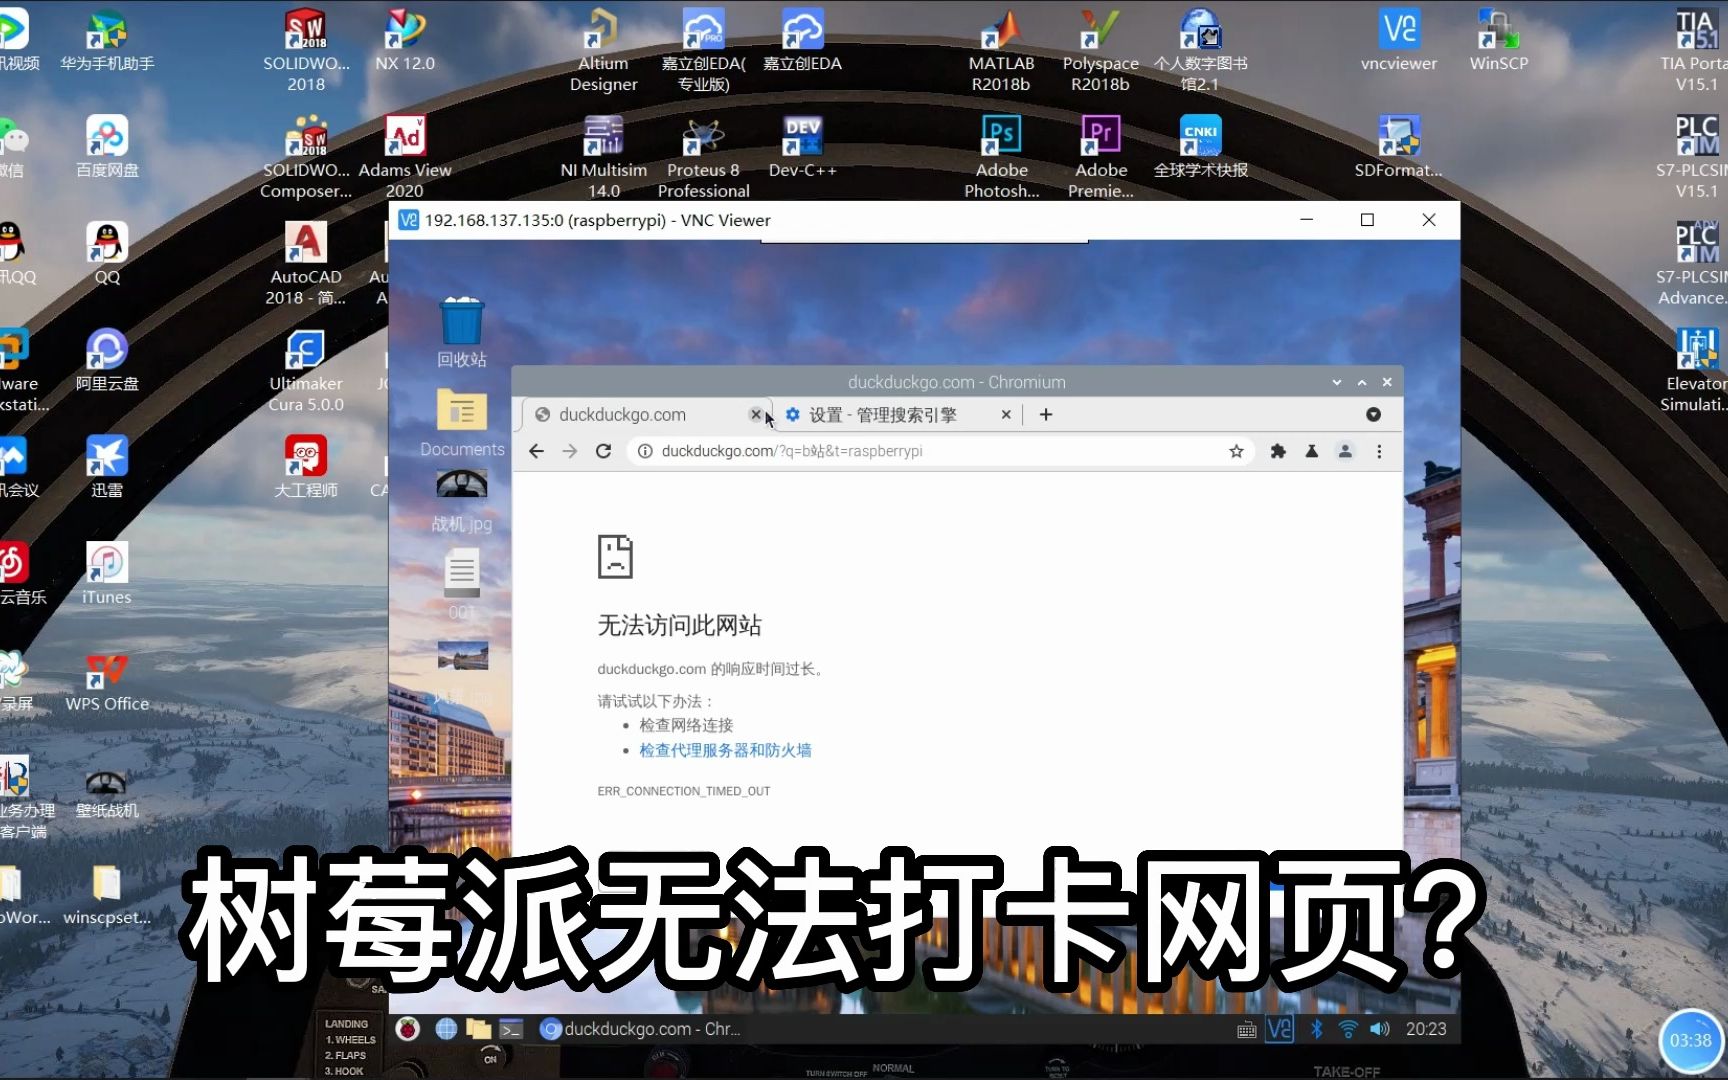Launch NI Multisim 14.0 shortcut
This screenshot has height=1080, width=1728.
coord(603,157)
